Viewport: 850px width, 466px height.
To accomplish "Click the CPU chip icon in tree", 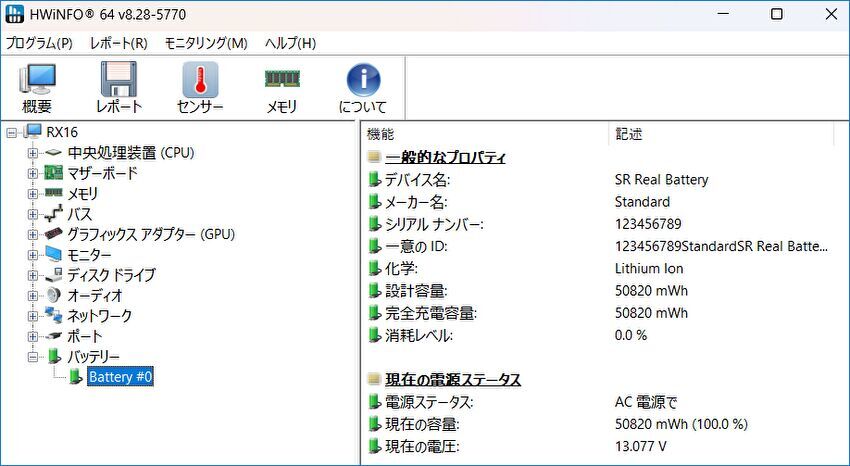I will (53, 153).
